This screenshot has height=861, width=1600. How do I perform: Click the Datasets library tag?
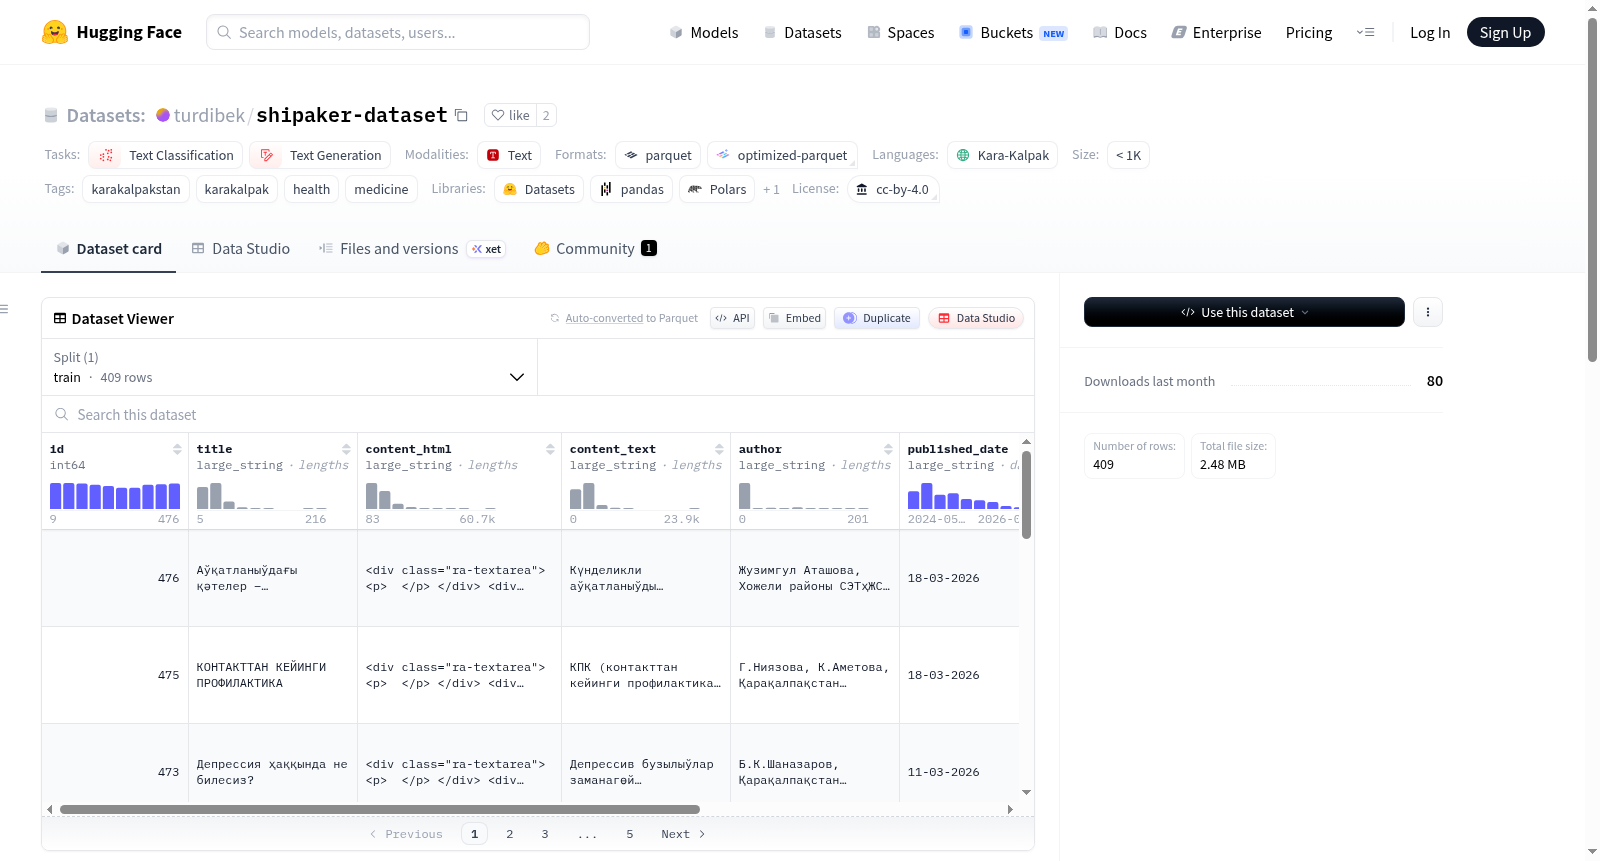(x=539, y=189)
